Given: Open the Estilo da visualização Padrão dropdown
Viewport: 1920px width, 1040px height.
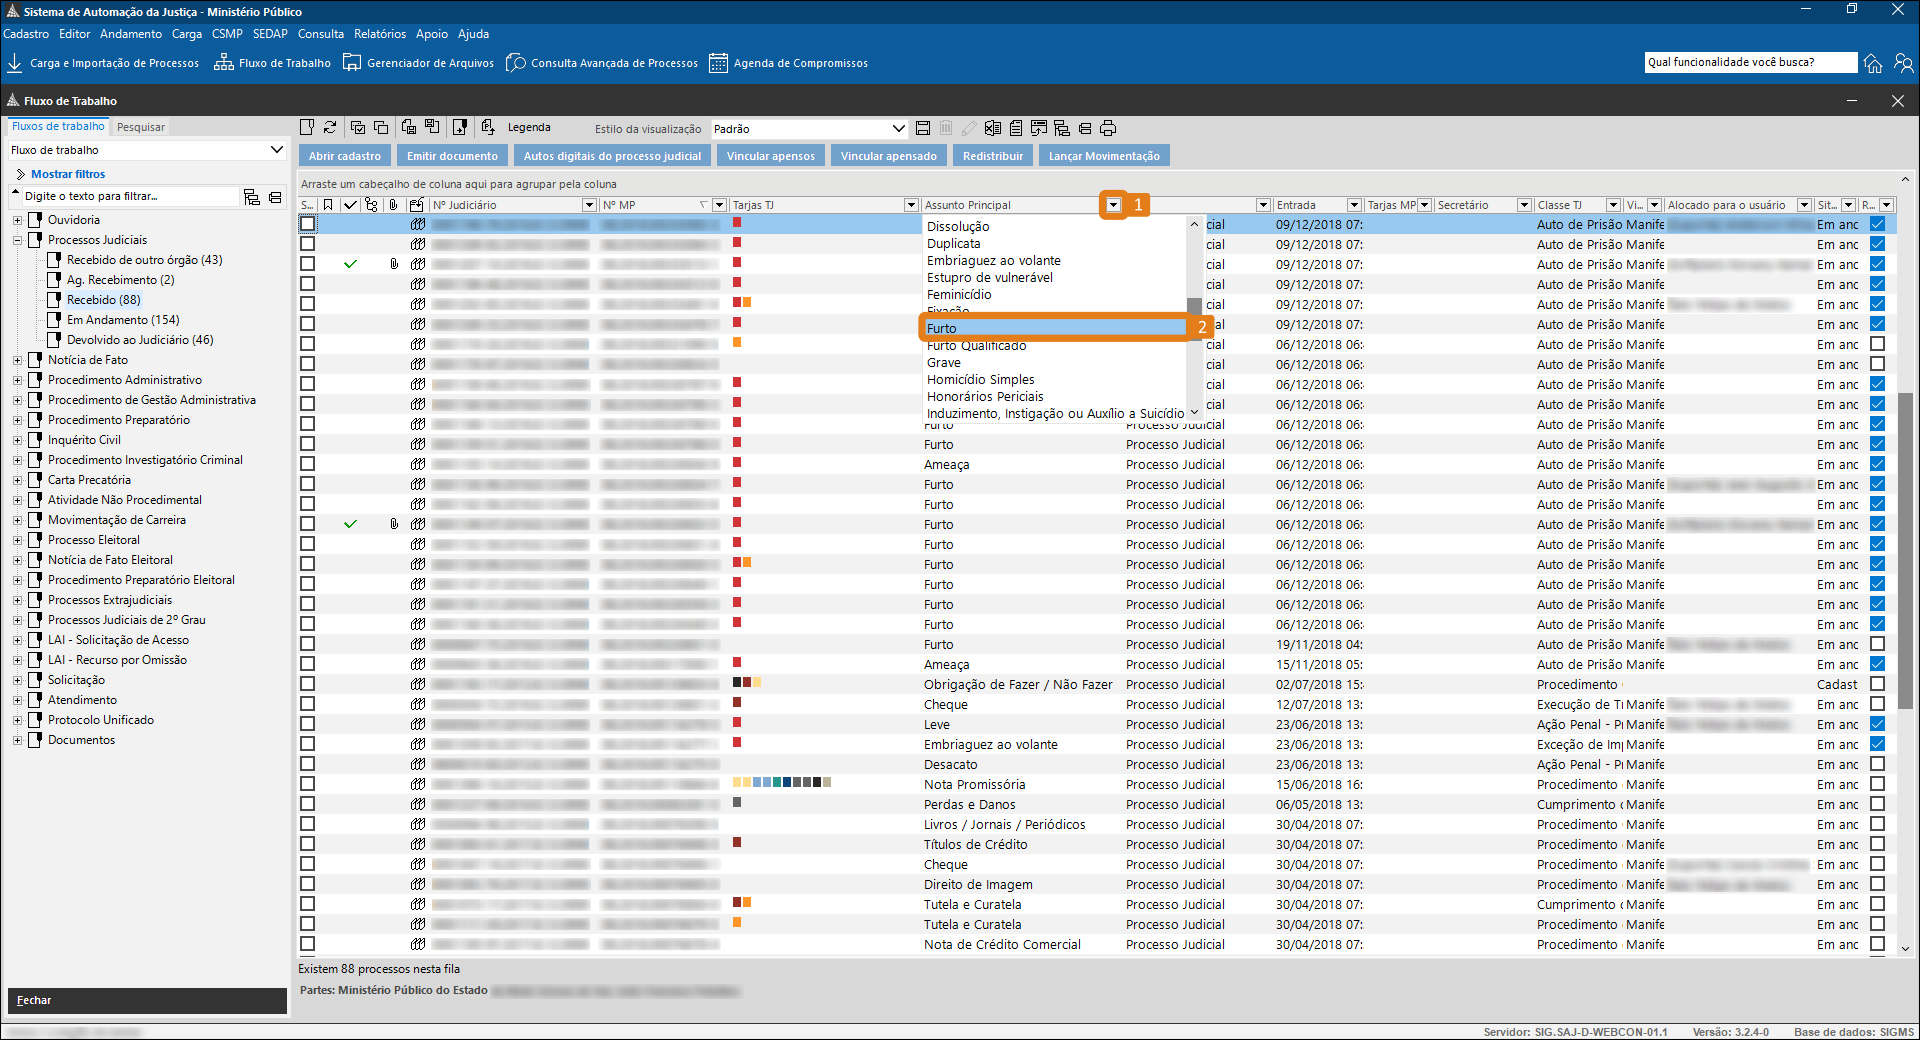Looking at the screenshot, I should pyautogui.click(x=808, y=129).
